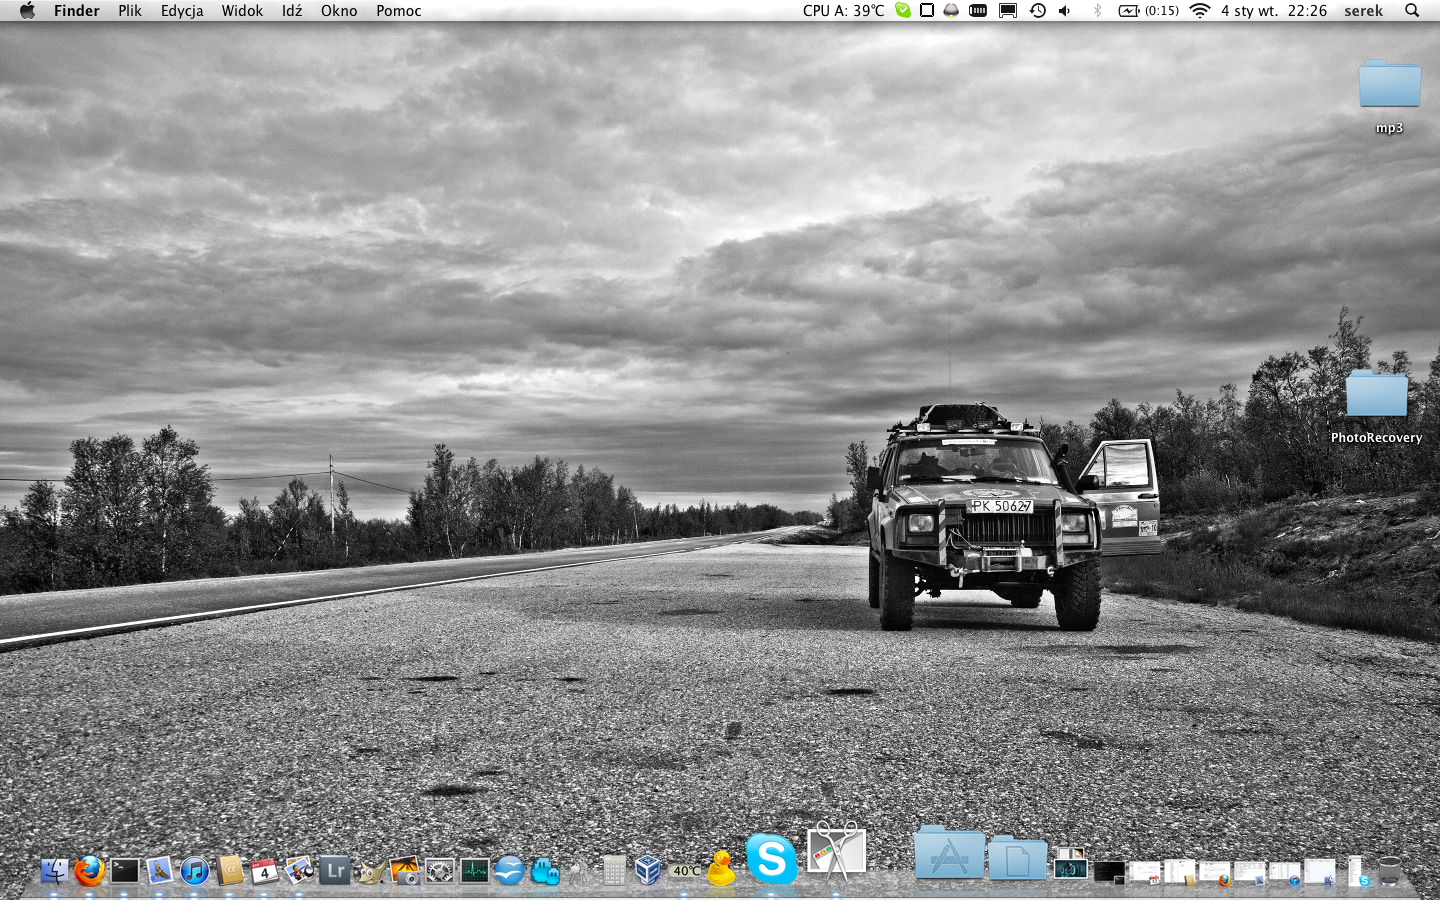Open the battery status (0:15) menu
Viewport: 1440px width, 900px height.
tap(1148, 10)
